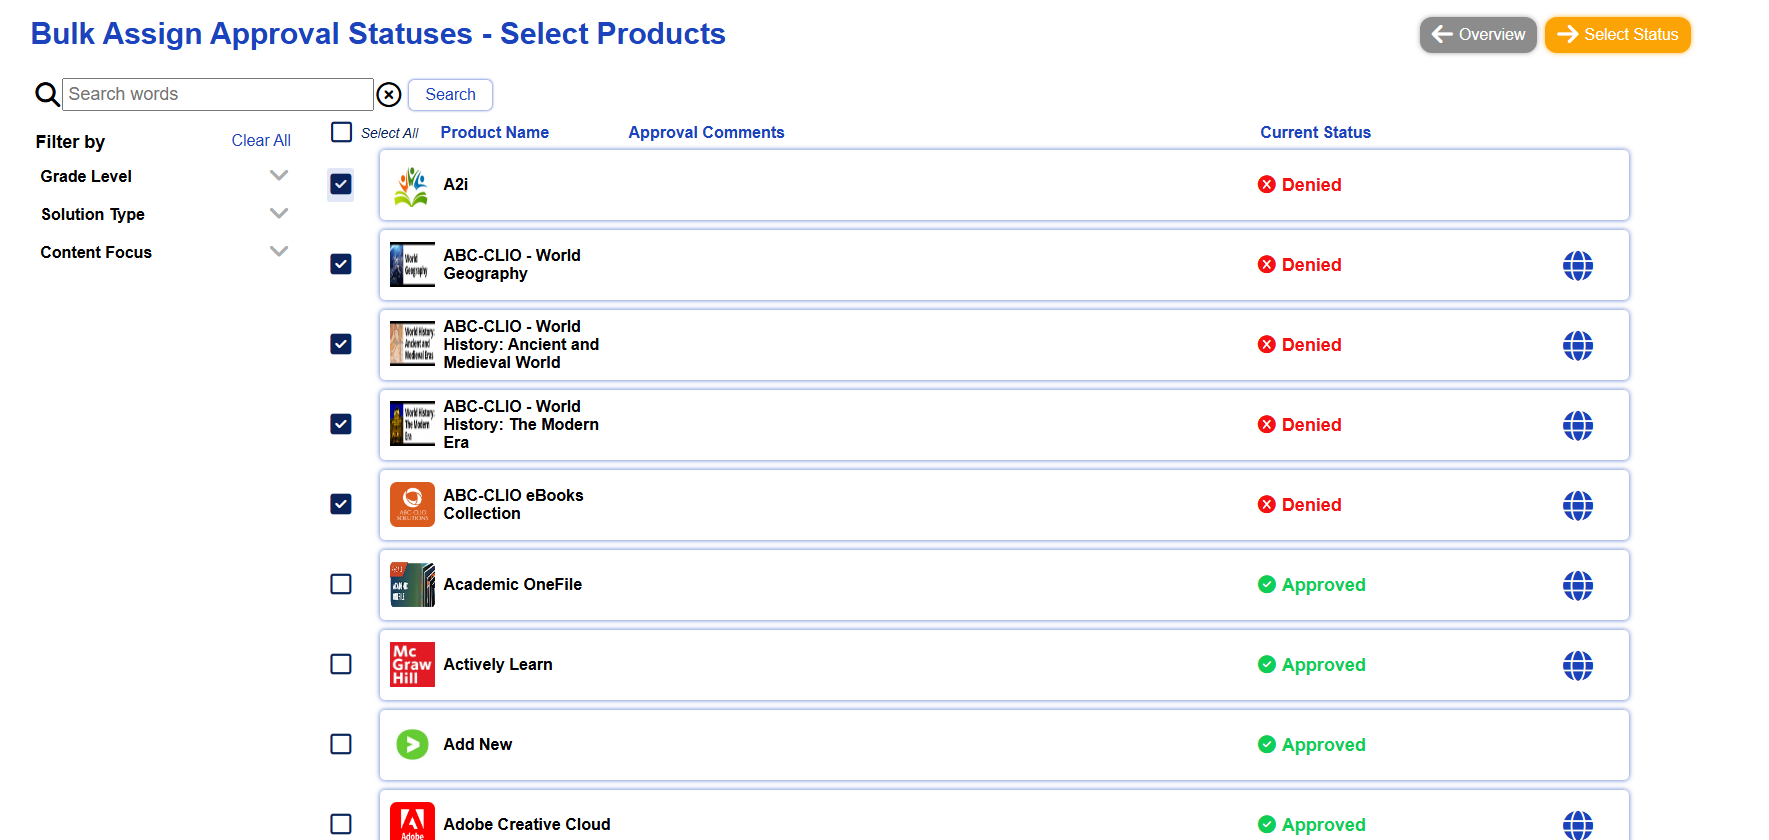The height and width of the screenshot is (840, 1769).
Task: Click the Ancient and Medieval World product thumbnail
Action: (412, 344)
